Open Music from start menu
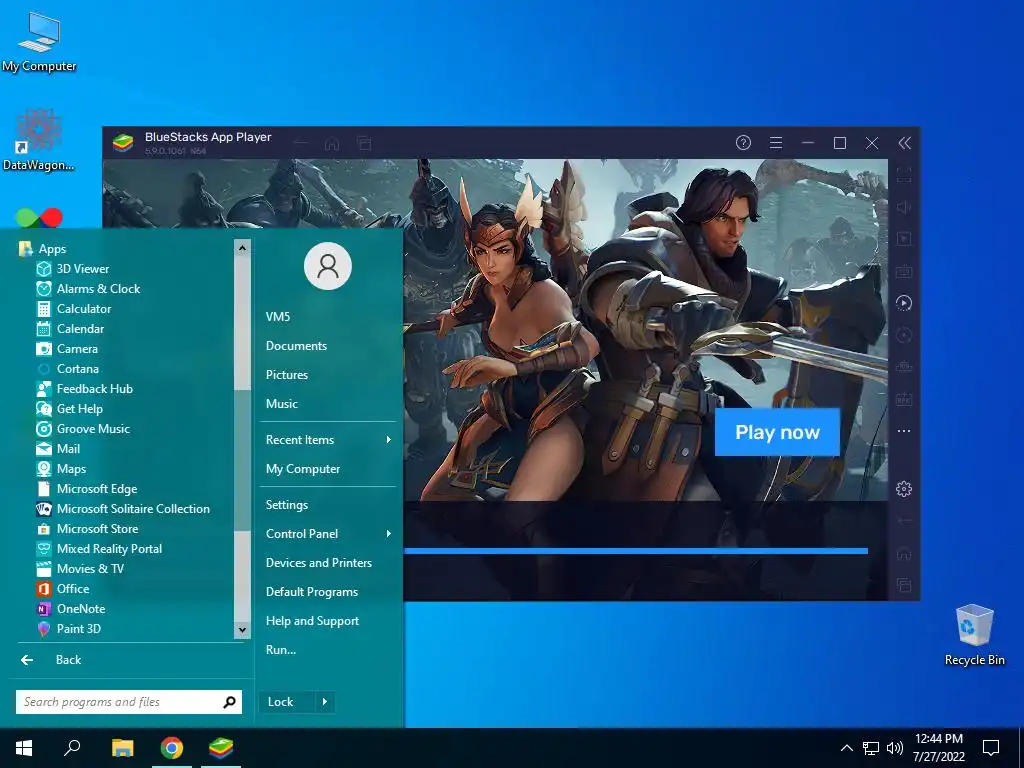 coord(281,404)
